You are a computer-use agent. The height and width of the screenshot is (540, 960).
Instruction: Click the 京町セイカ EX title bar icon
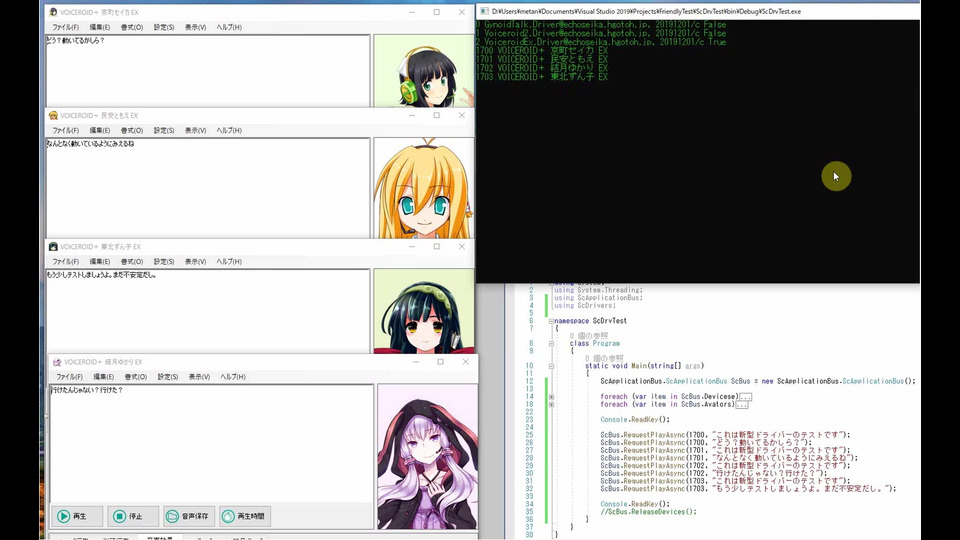tap(53, 12)
